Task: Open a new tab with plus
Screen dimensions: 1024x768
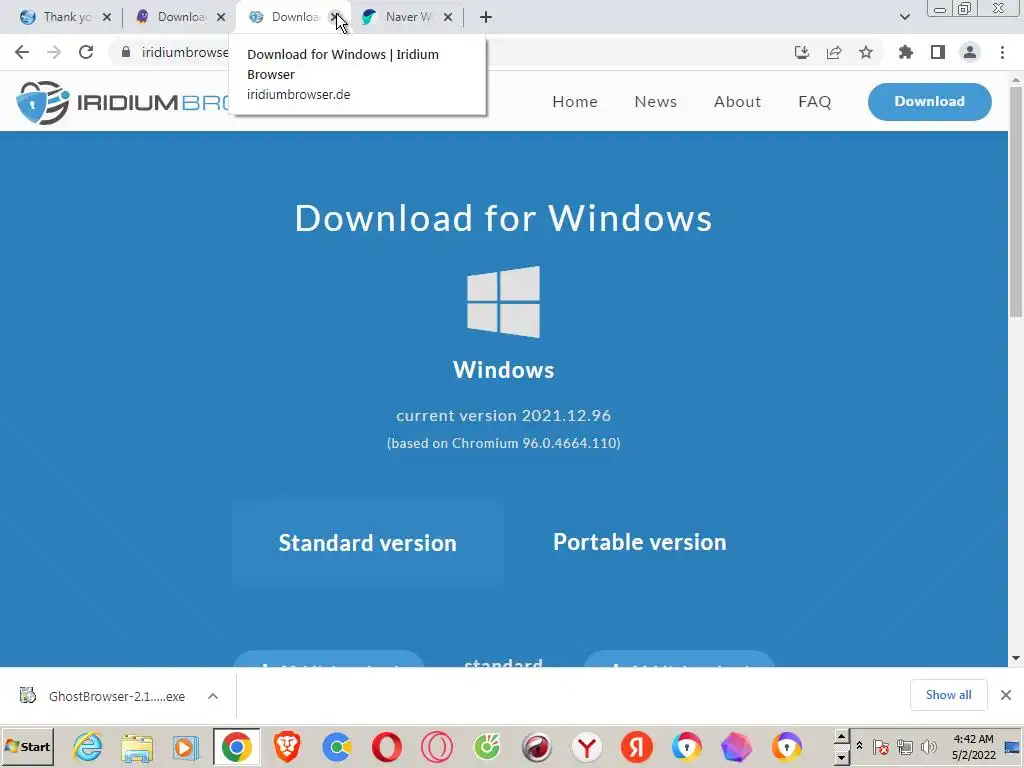Action: click(485, 17)
